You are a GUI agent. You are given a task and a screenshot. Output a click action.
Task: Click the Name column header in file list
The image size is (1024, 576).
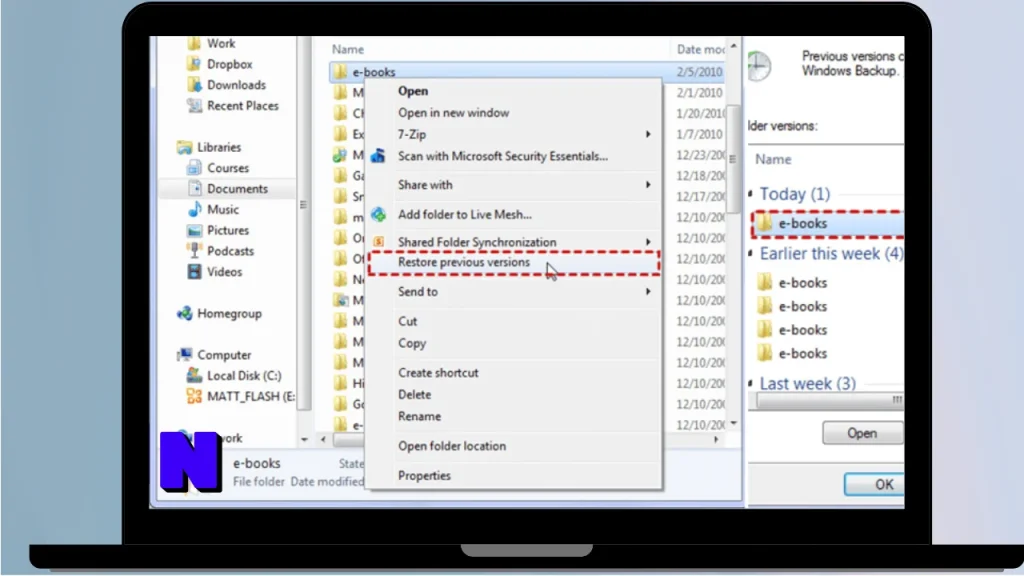coord(348,50)
